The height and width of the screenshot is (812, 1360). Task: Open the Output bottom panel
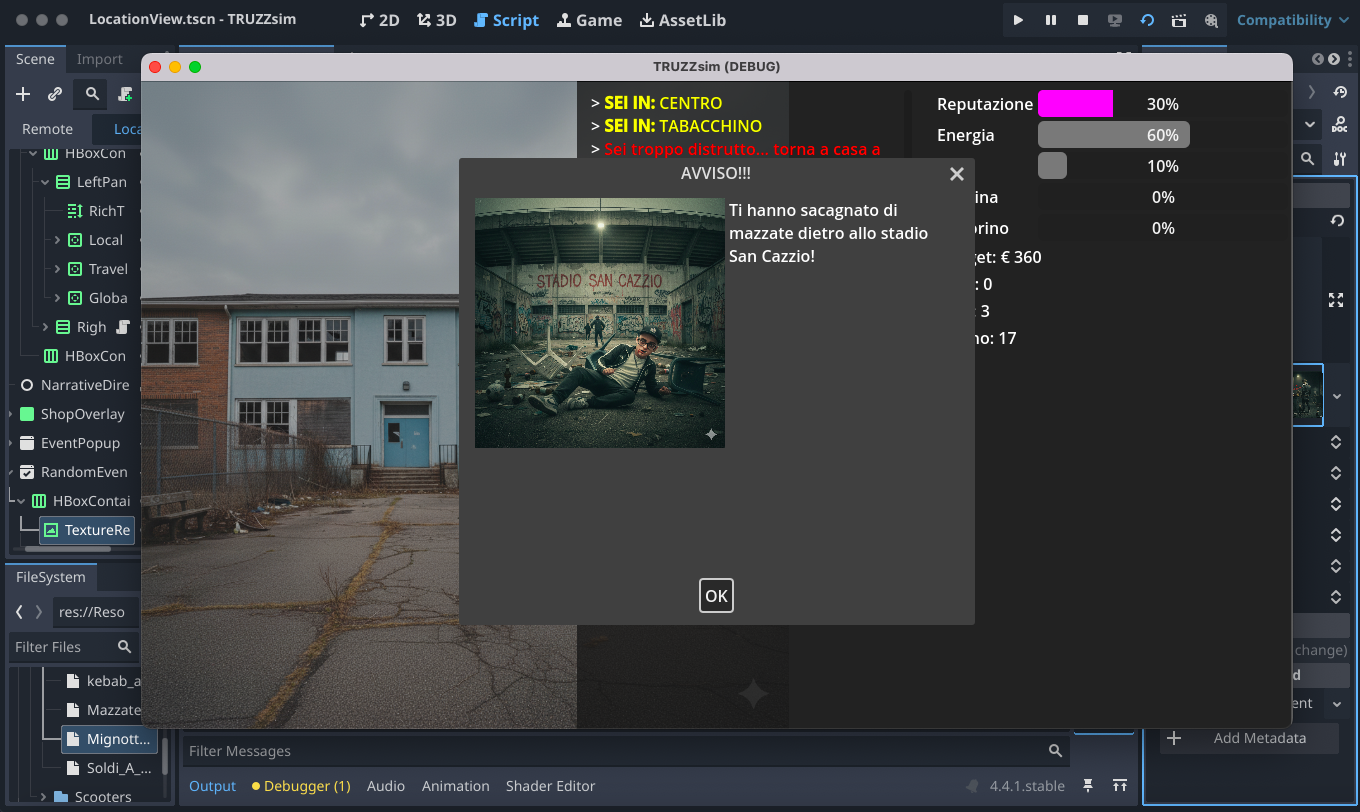[x=213, y=786]
